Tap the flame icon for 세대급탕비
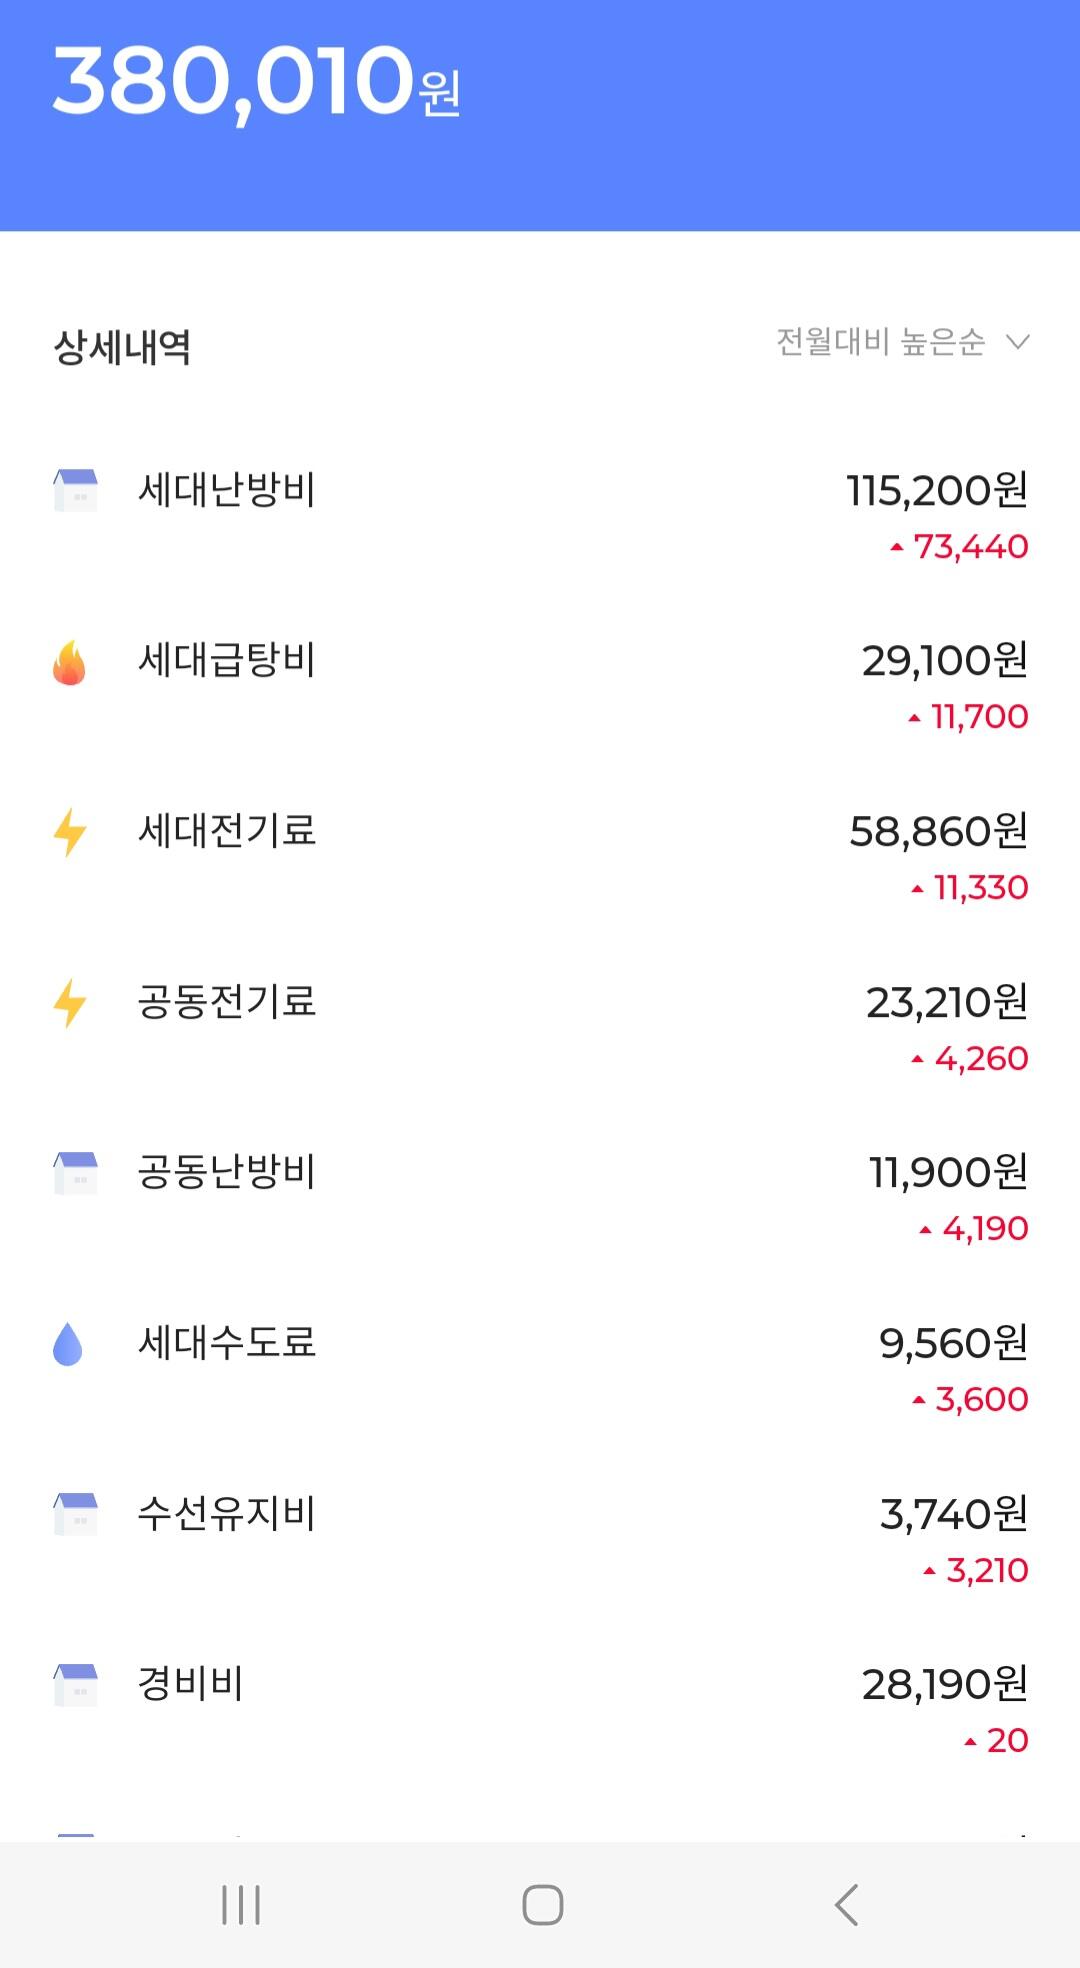The image size is (1080, 1968). coord(69,662)
